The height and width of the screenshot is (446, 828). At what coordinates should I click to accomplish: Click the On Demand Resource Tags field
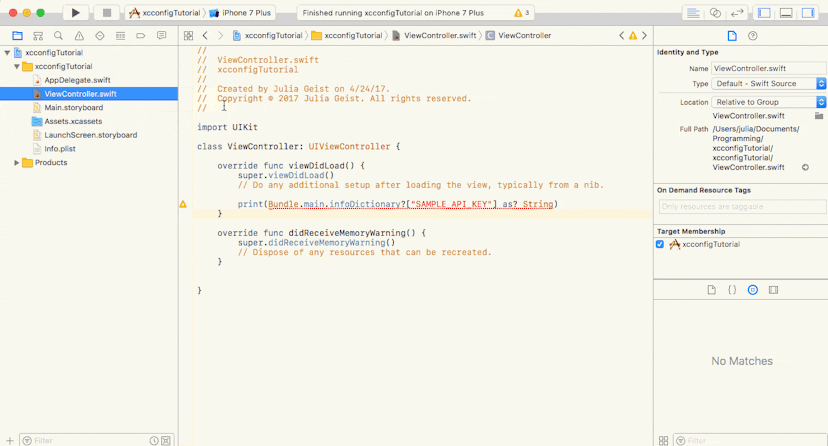(742, 206)
